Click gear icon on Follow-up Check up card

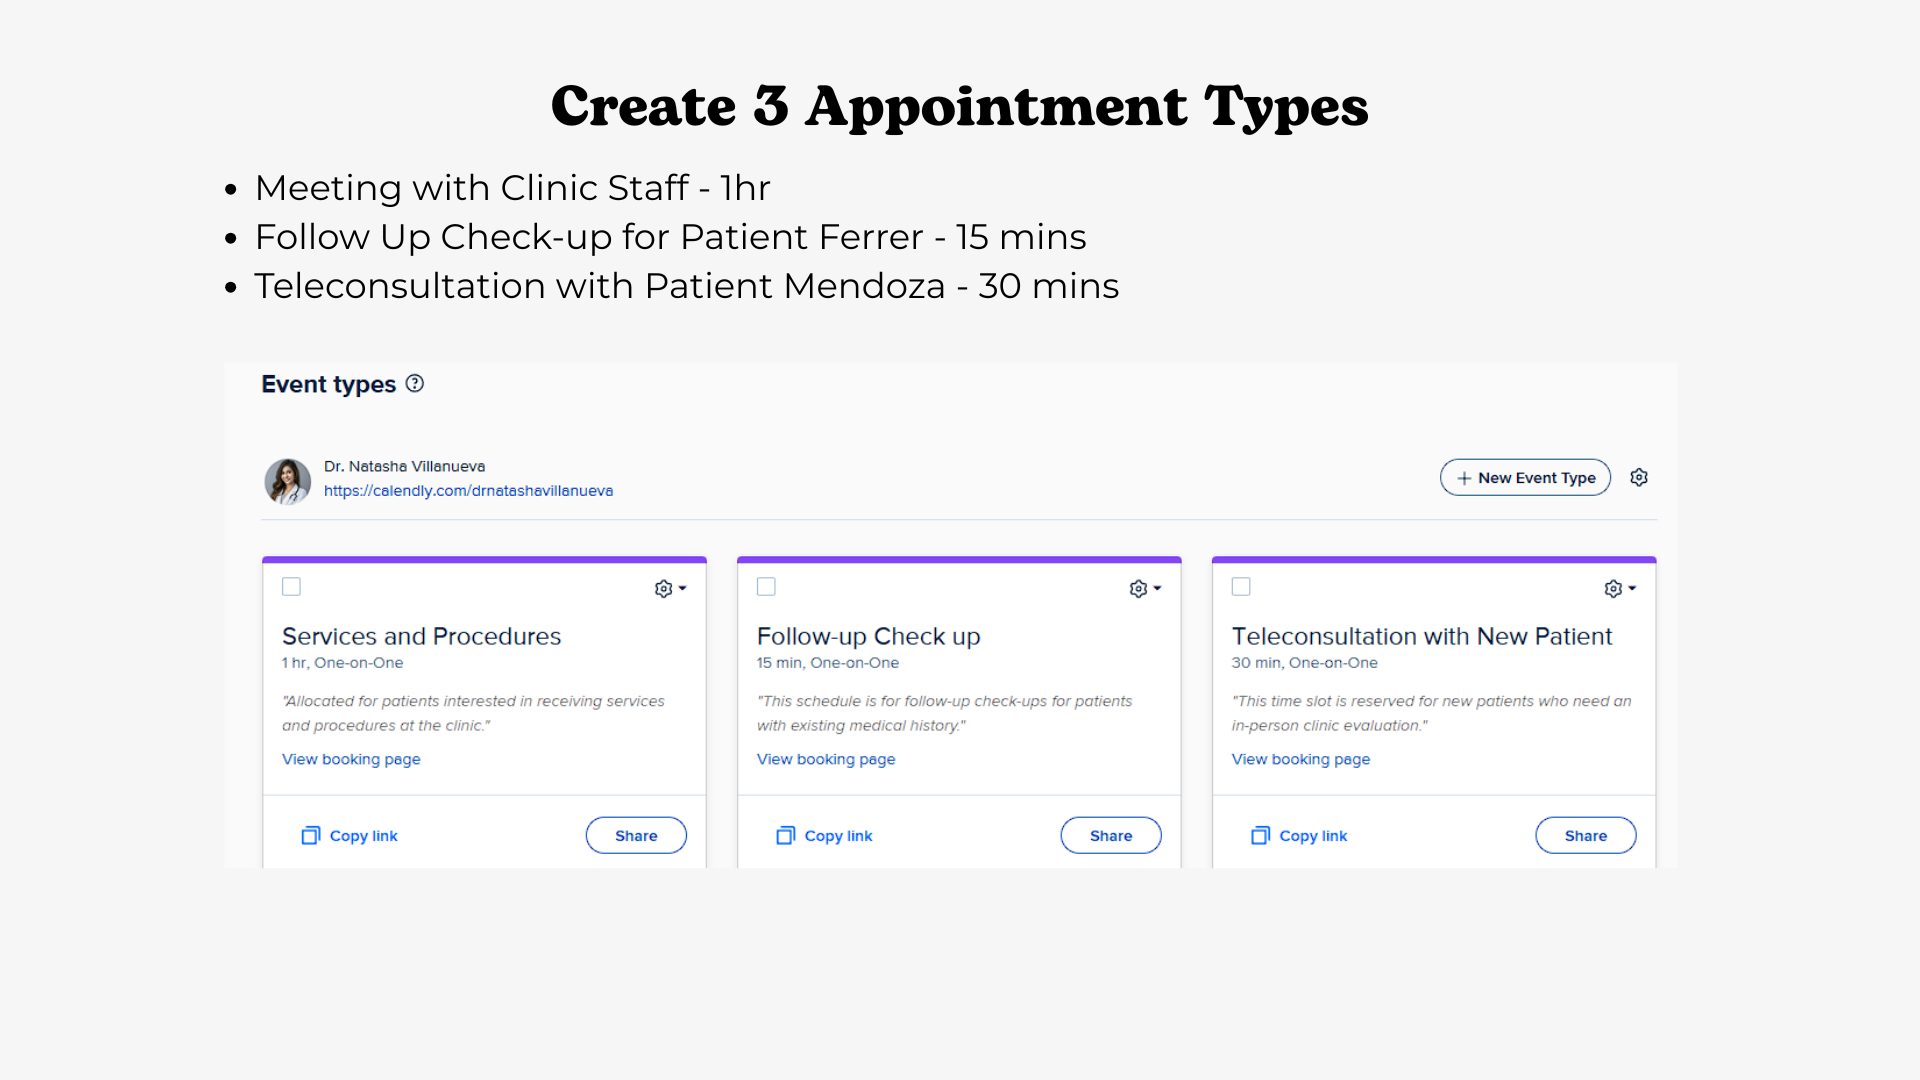pos(1138,588)
